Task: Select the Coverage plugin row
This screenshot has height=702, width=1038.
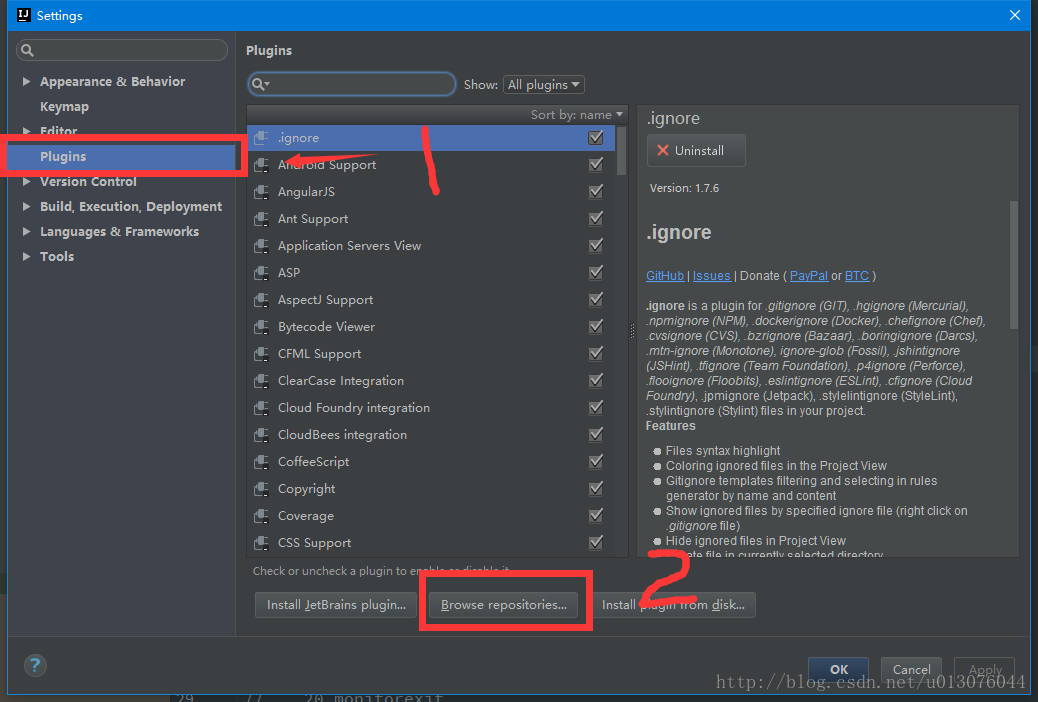Action: pos(431,516)
